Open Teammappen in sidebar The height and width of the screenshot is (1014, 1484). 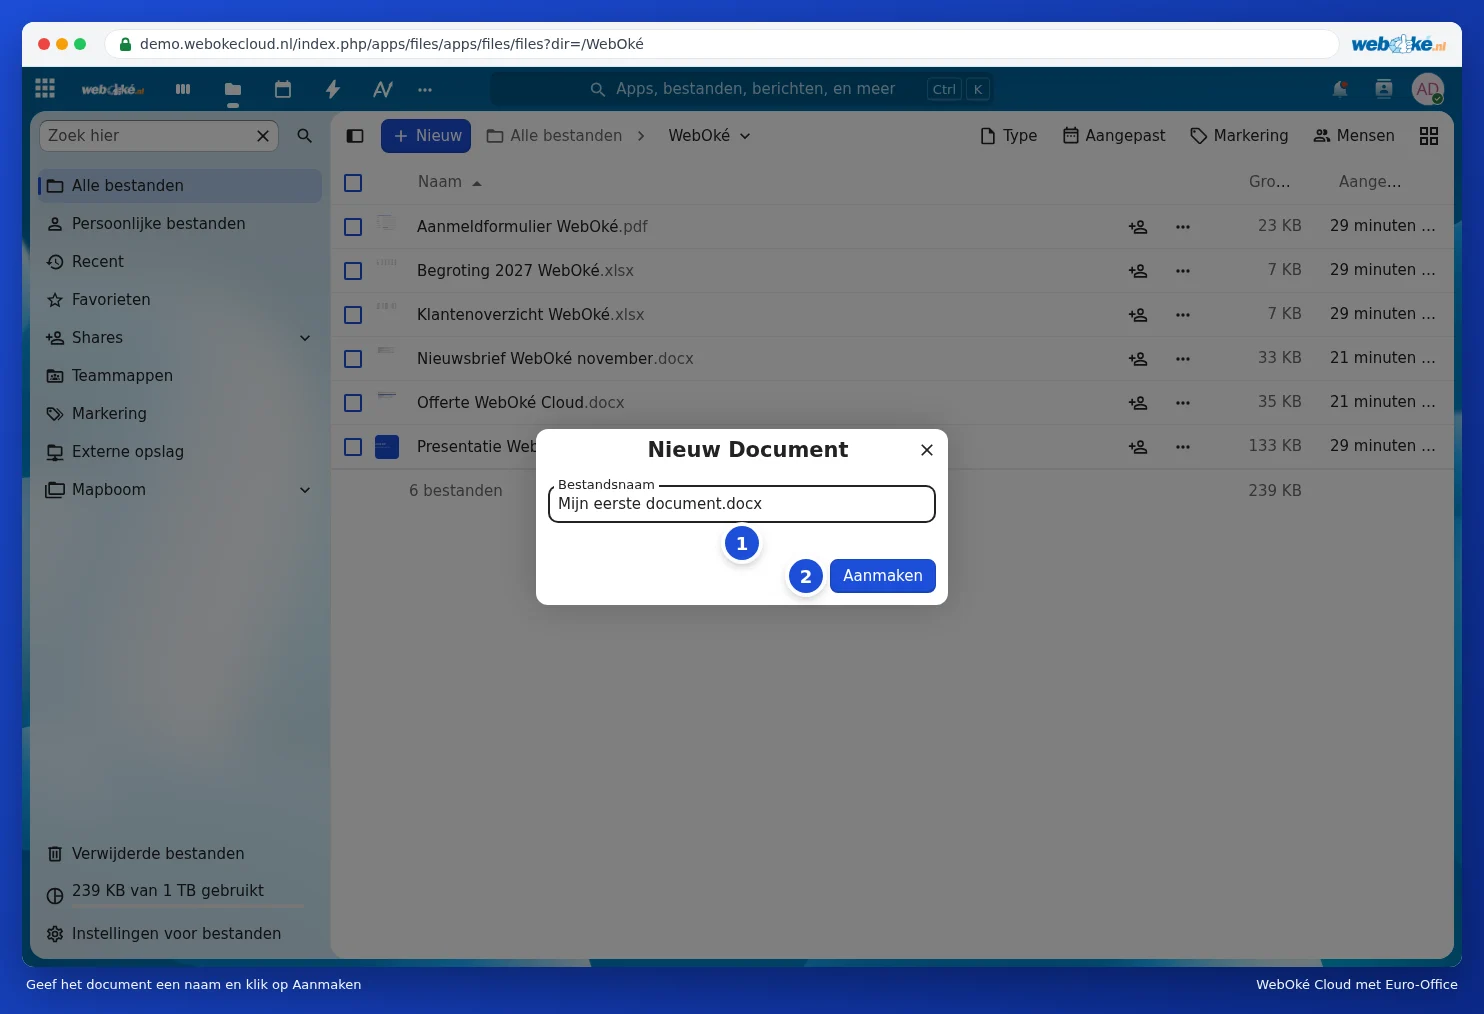[x=180, y=376]
